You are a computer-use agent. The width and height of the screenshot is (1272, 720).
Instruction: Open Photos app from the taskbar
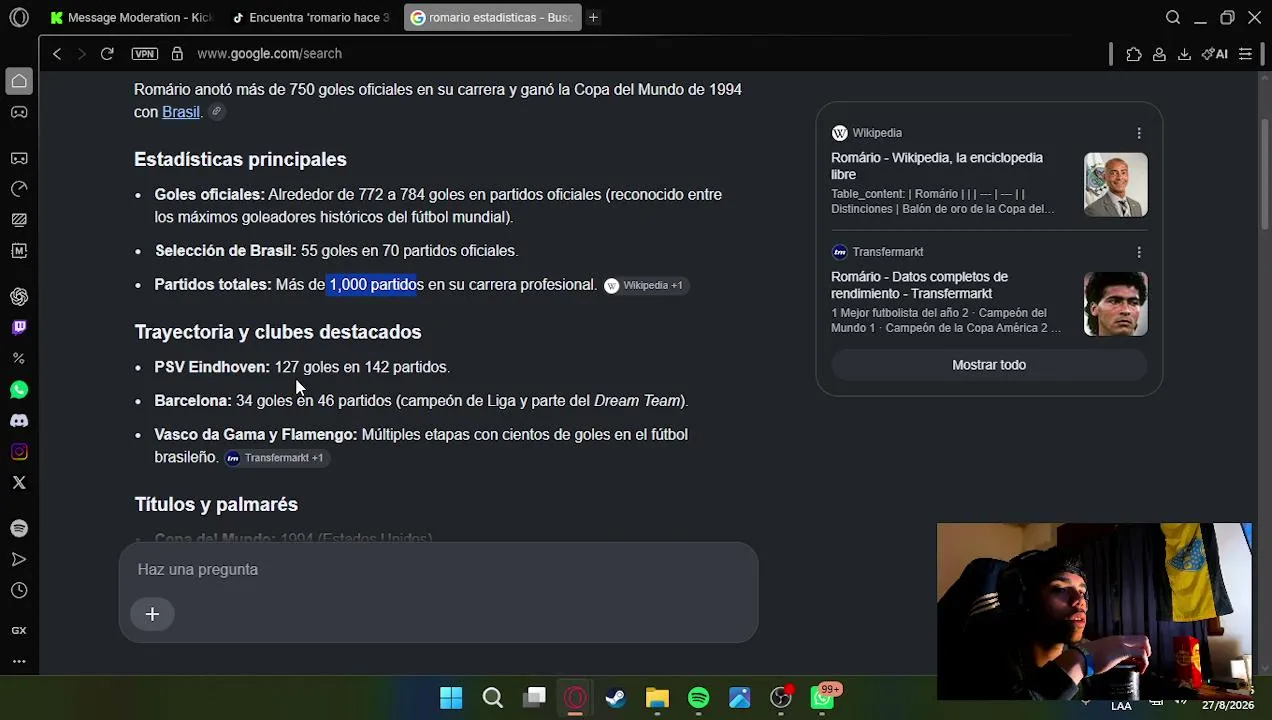point(740,698)
